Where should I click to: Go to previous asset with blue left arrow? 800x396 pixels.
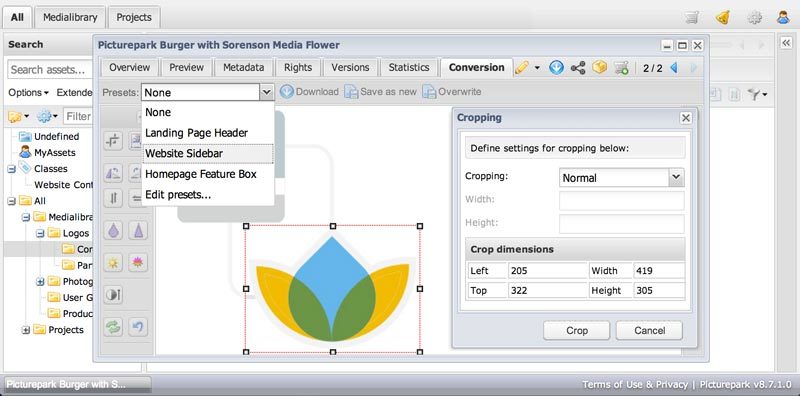(673, 67)
